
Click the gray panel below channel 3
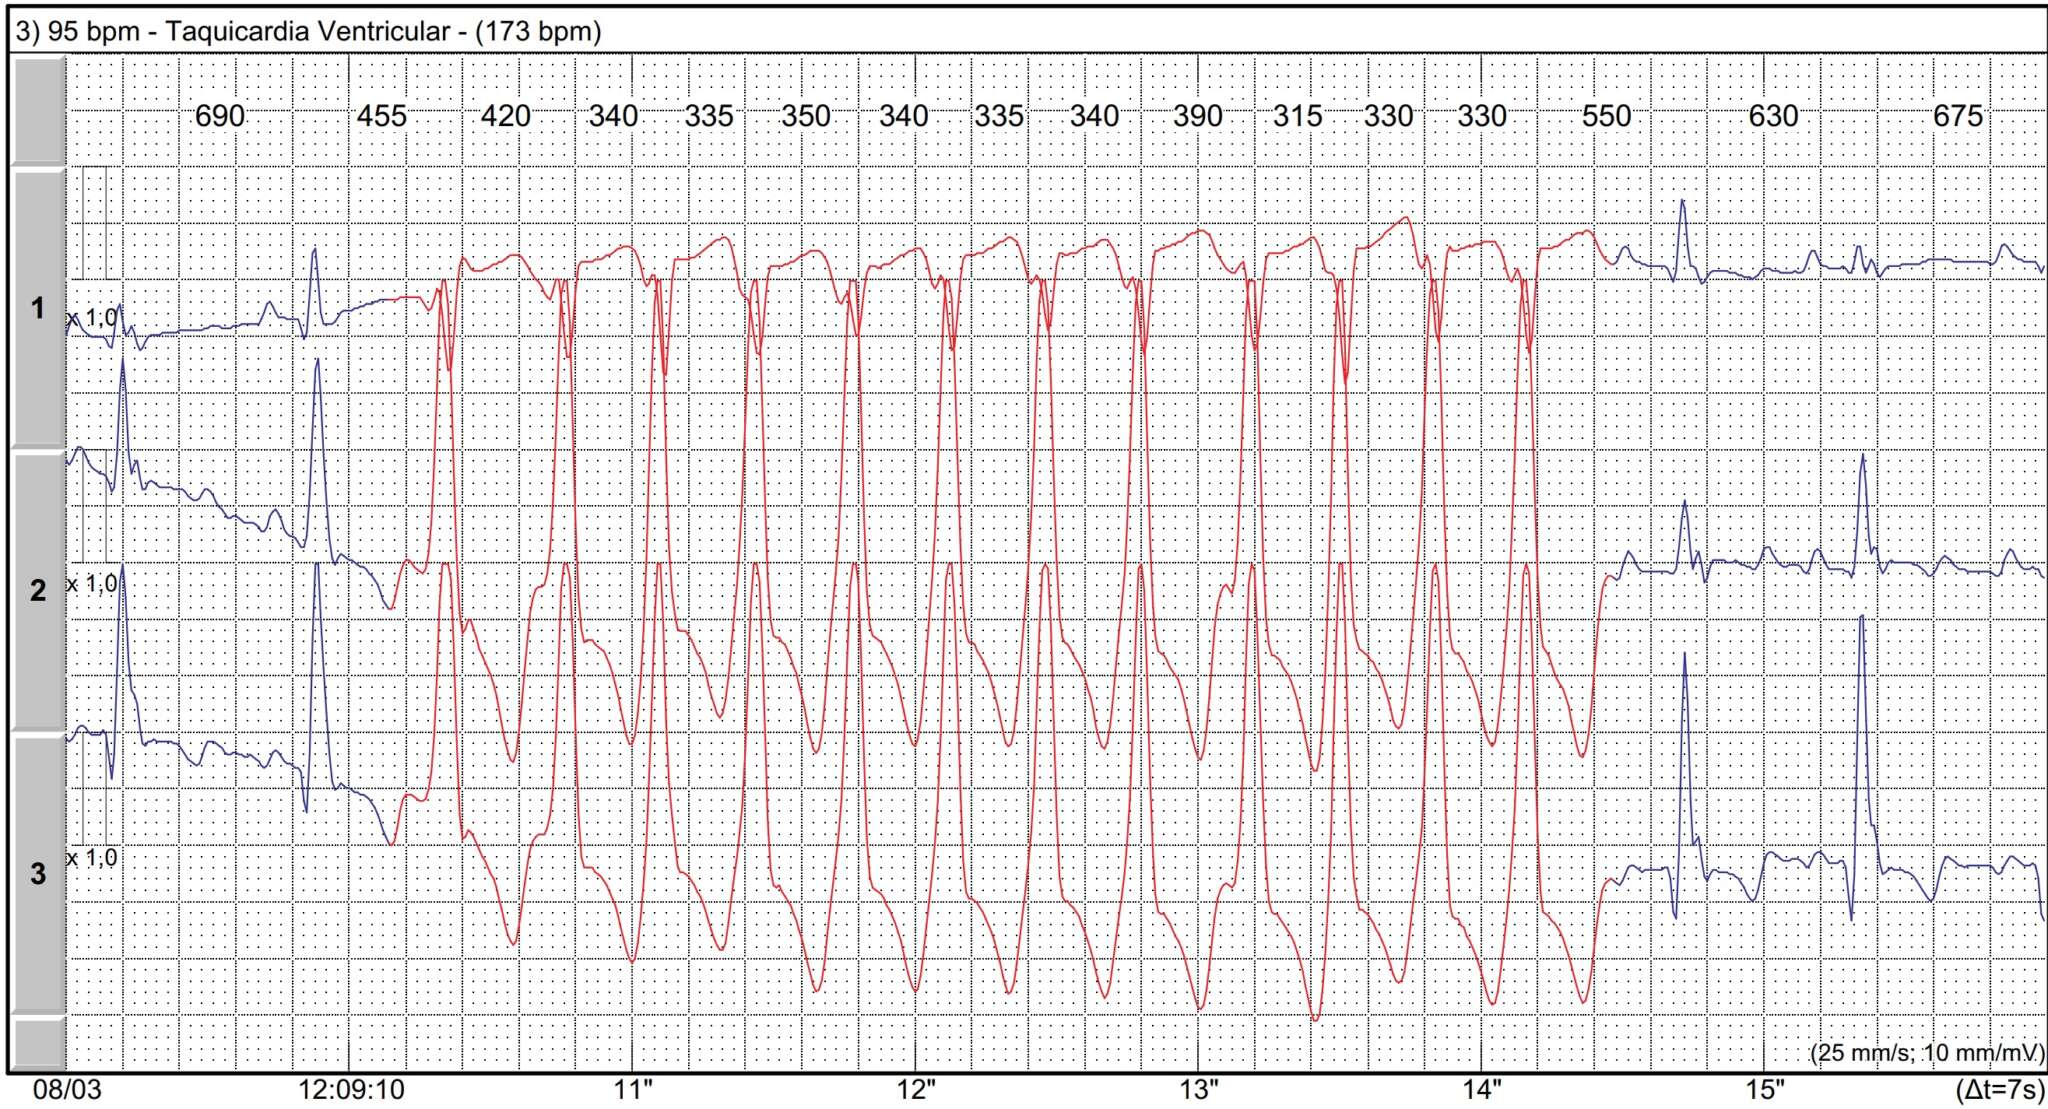37,1045
